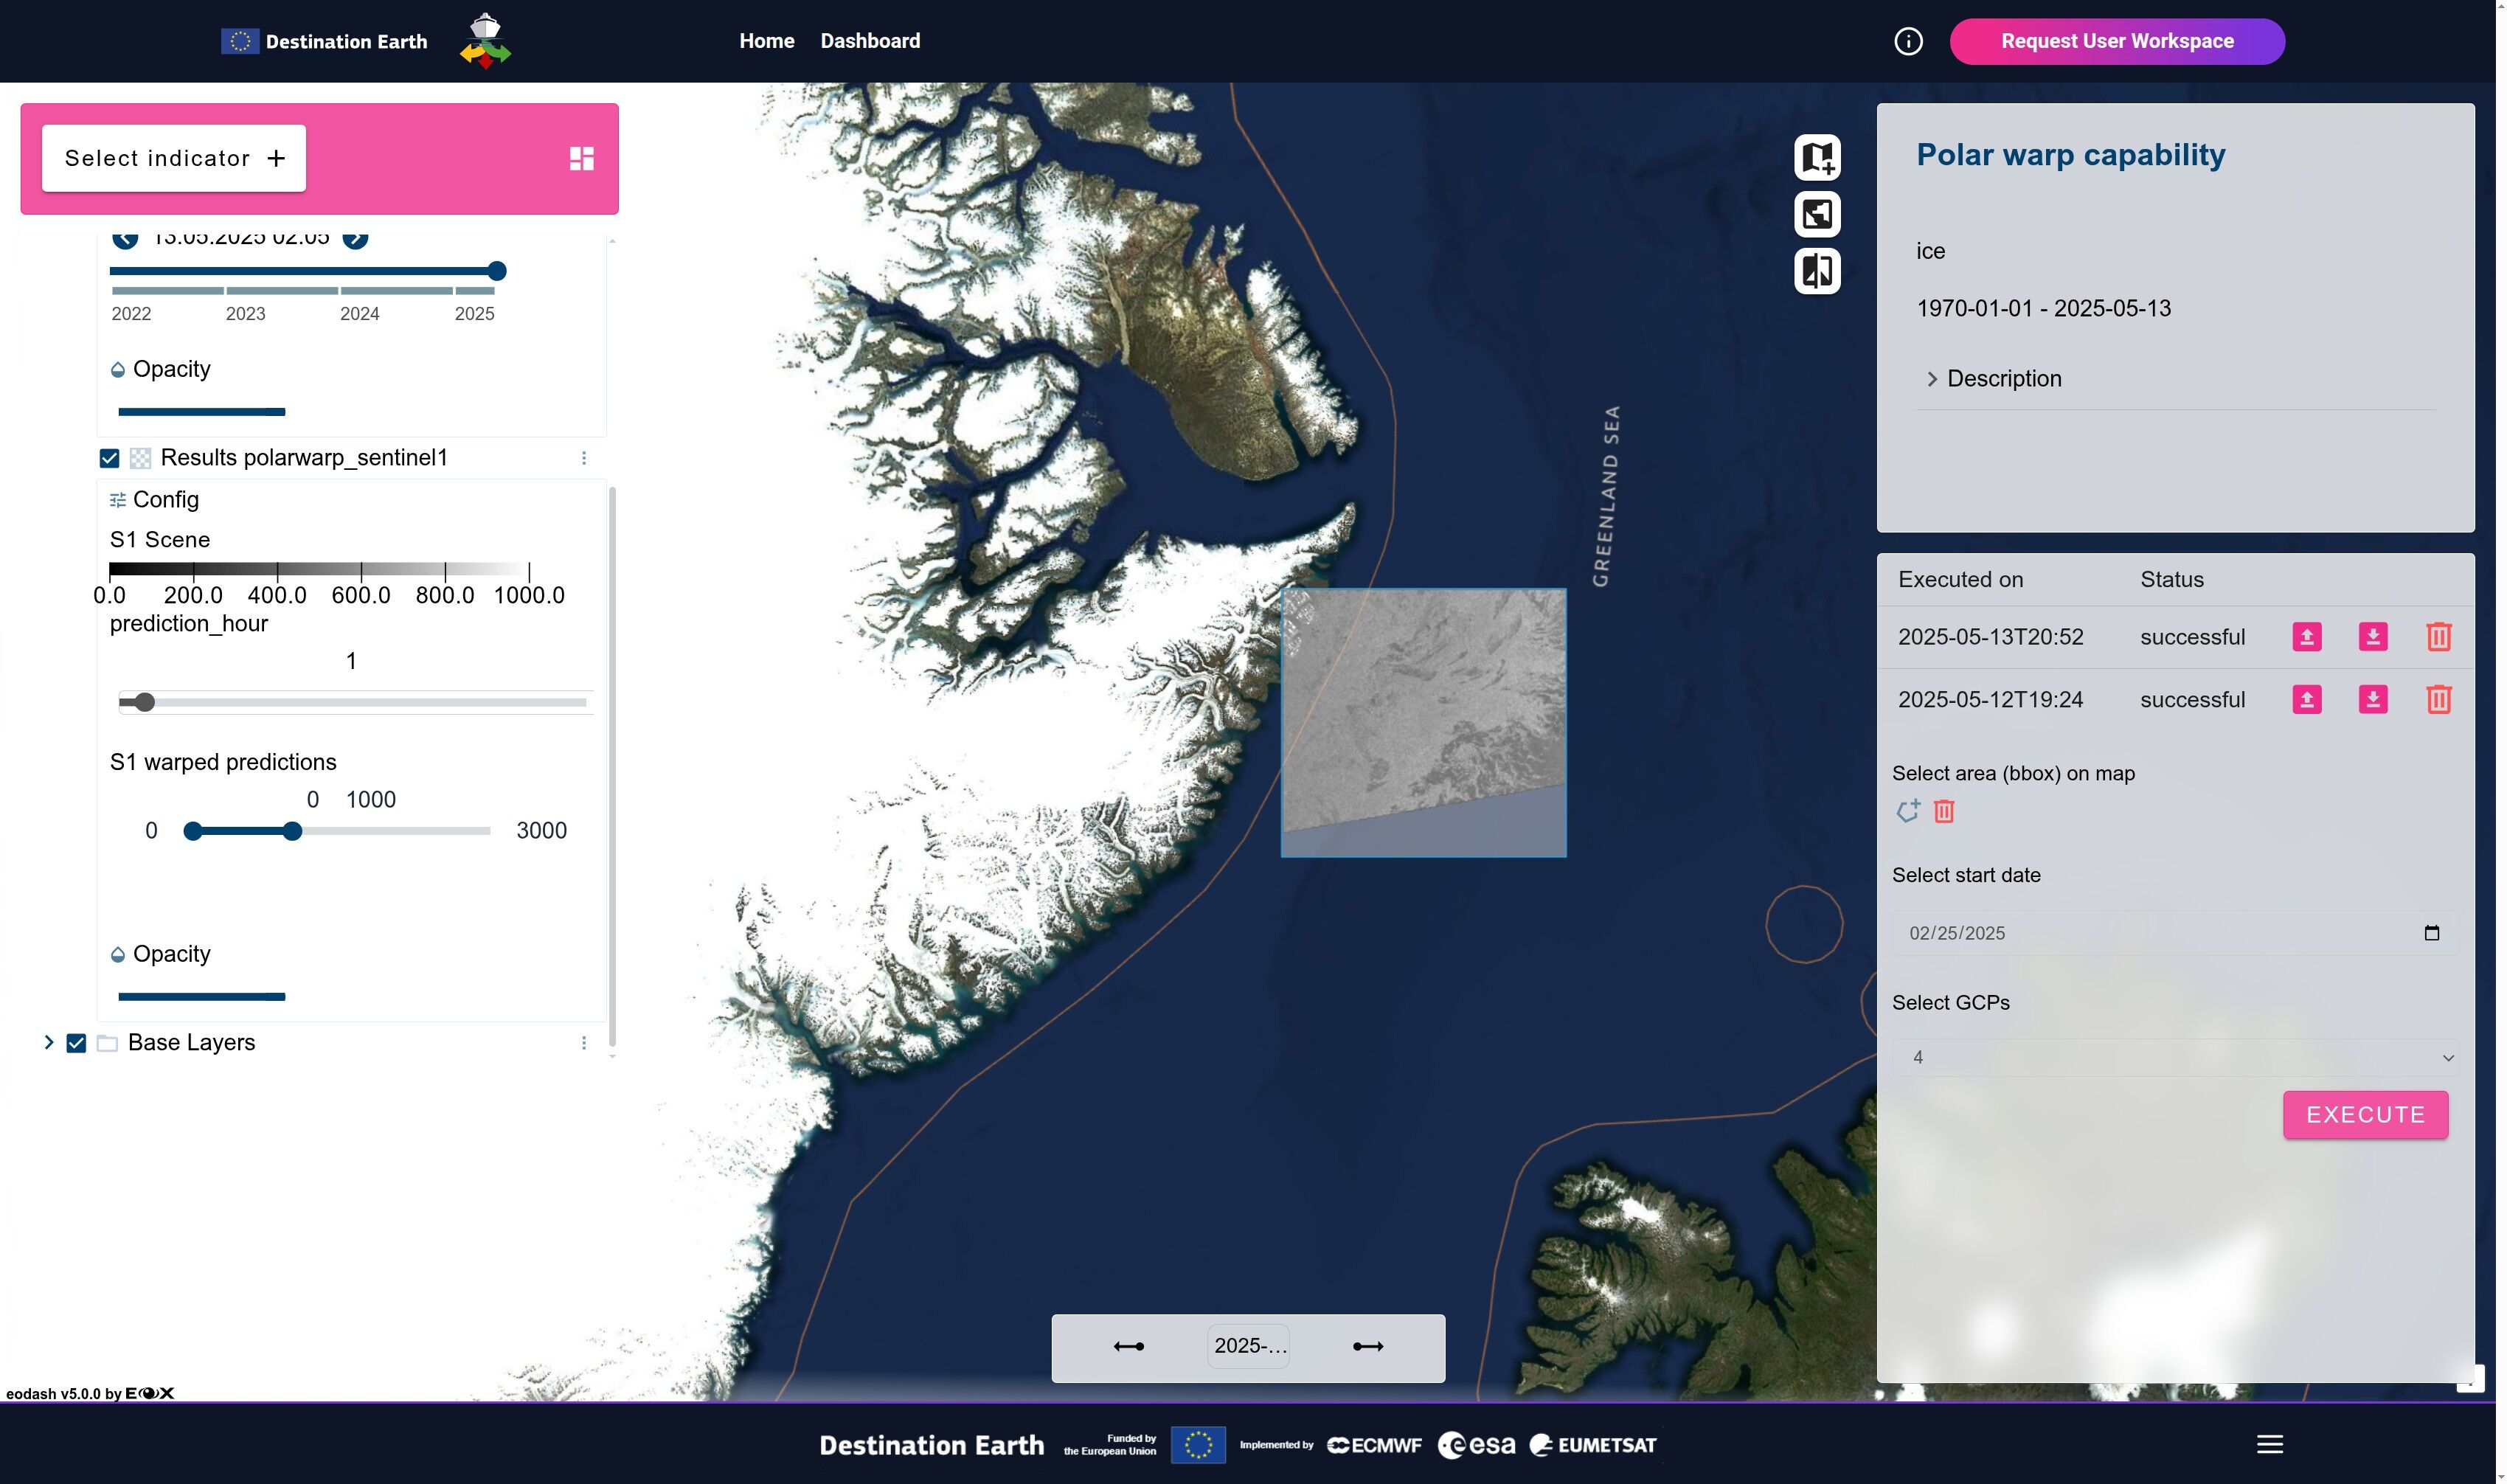Activate the compare split-view icon

click(1816, 270)
